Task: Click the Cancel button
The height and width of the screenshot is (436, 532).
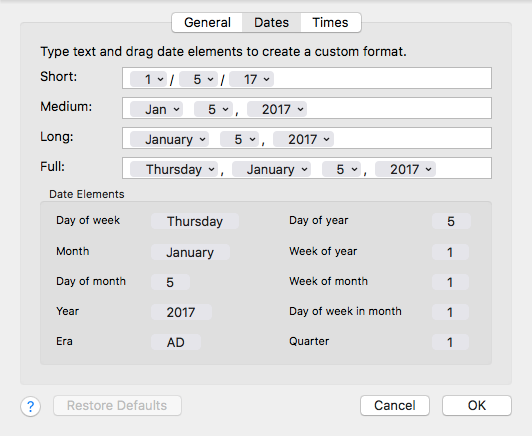Action: [395, 405]
